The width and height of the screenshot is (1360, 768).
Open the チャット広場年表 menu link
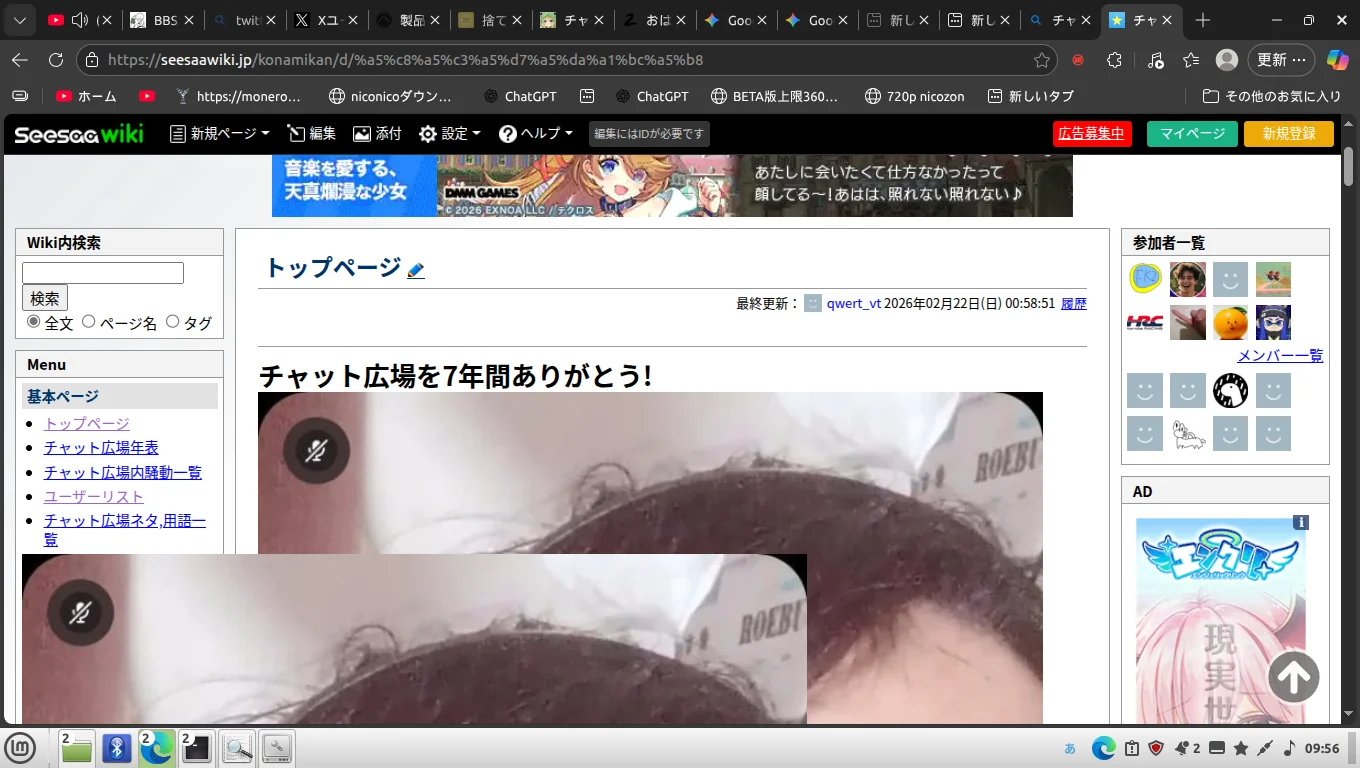101,448
